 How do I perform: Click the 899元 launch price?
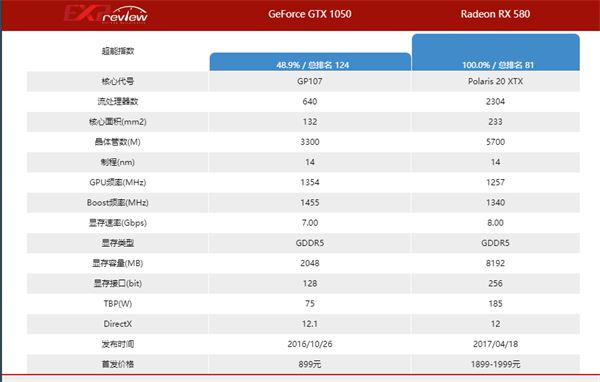[310, 364]
